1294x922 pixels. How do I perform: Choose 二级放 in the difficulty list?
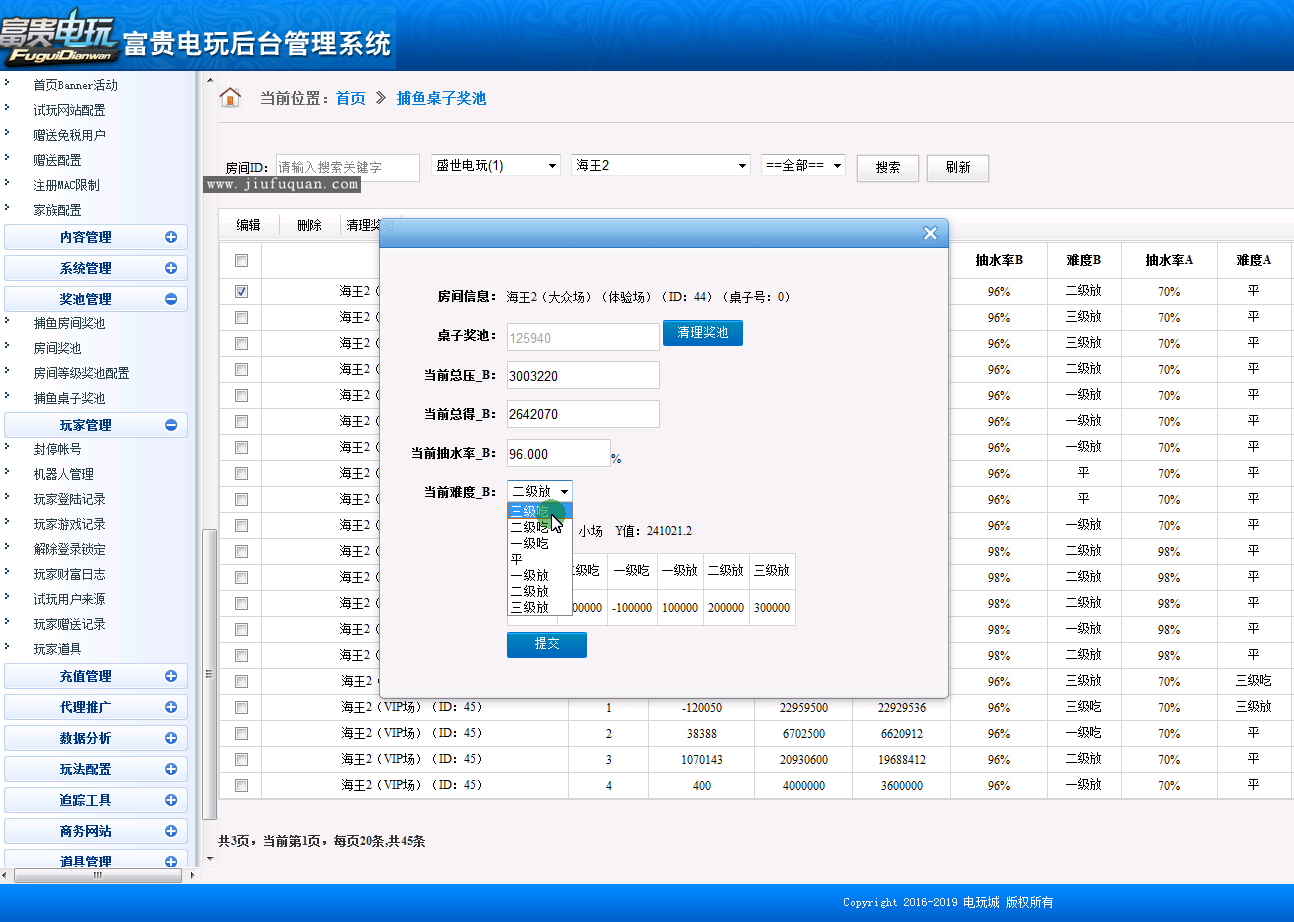click(x=540, y=591)
